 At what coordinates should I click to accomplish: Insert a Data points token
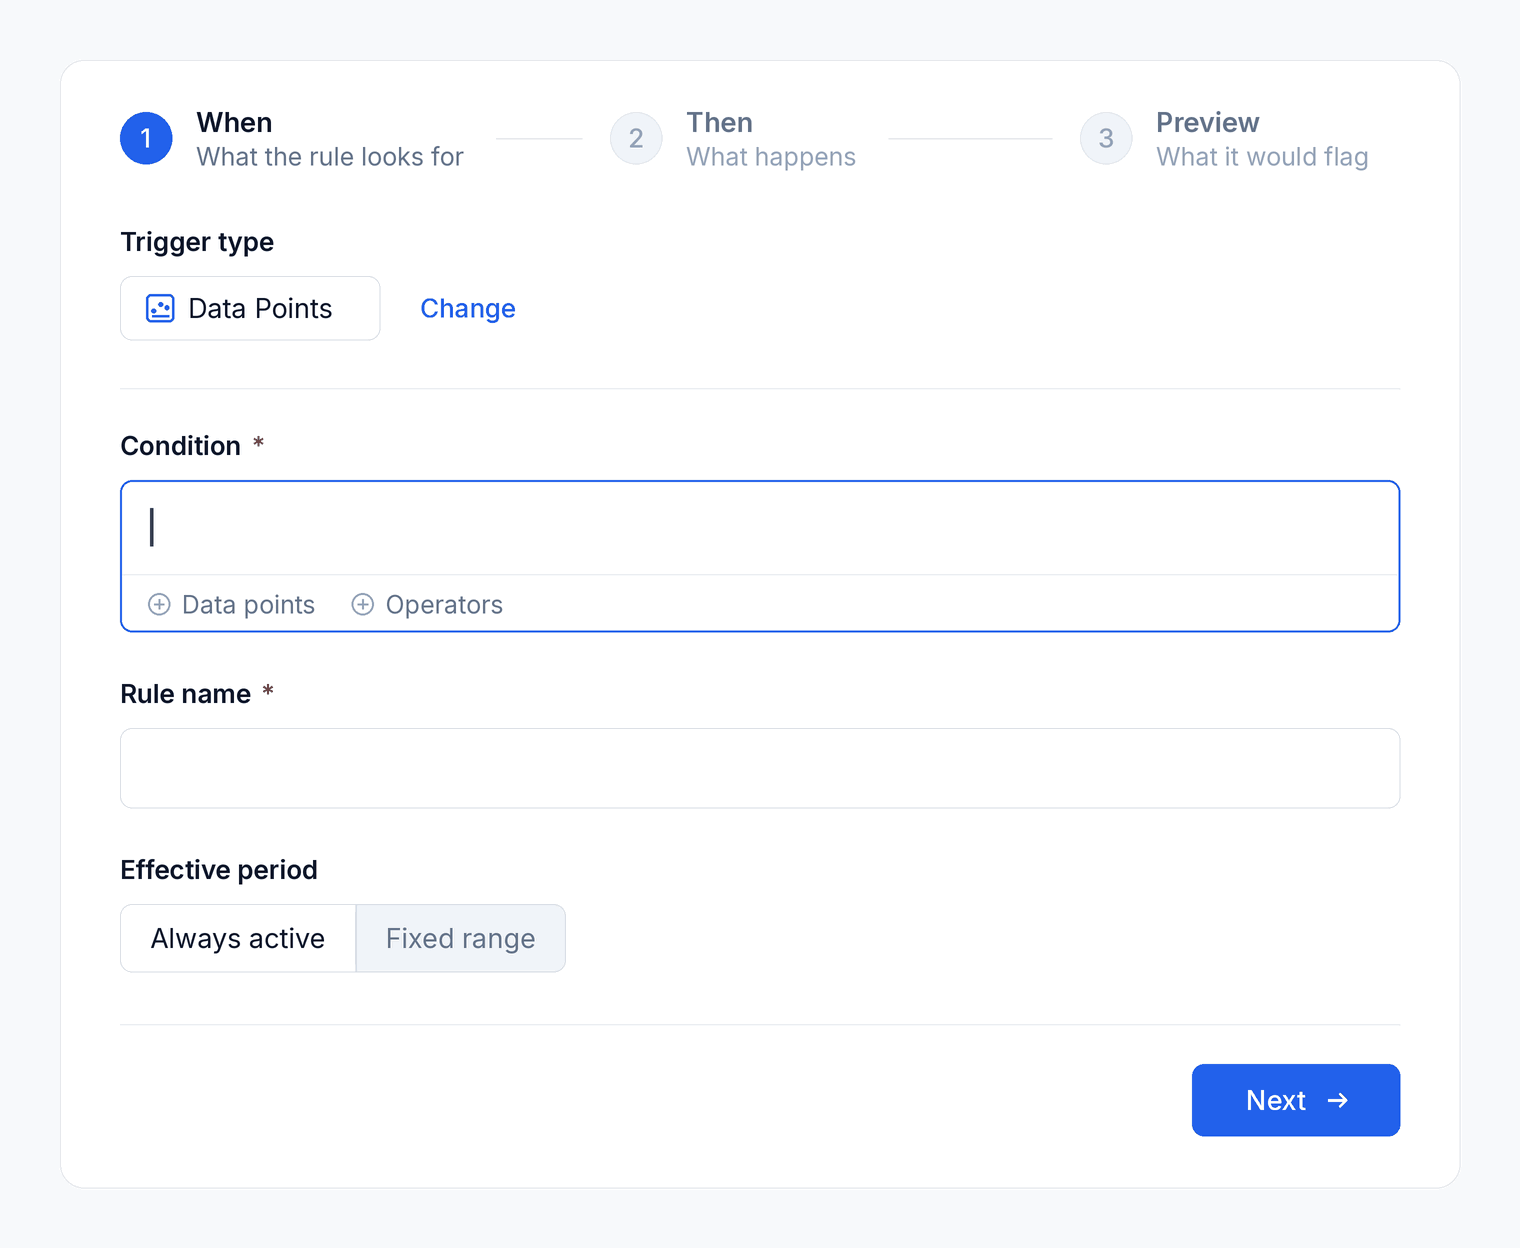pyautogui.click(x=231, y=604)
